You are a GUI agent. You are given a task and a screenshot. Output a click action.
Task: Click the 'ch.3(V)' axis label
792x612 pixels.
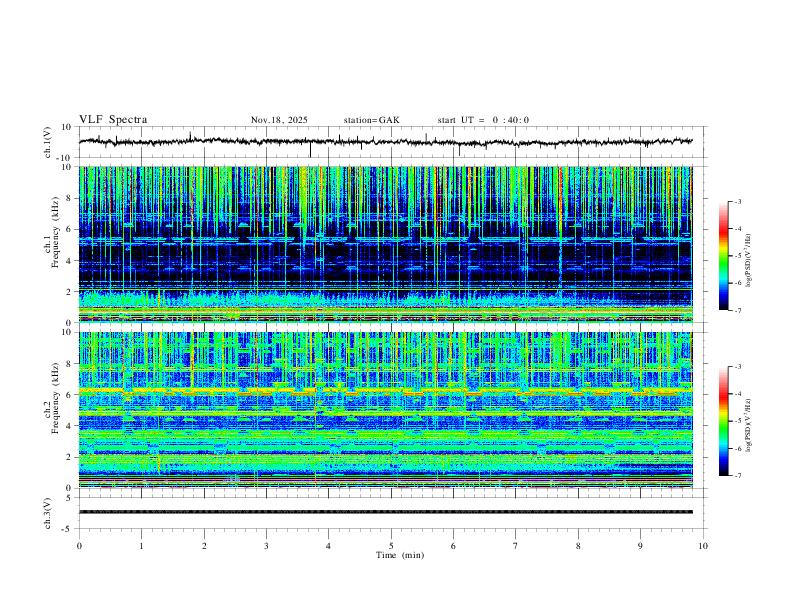click(48, 513)
